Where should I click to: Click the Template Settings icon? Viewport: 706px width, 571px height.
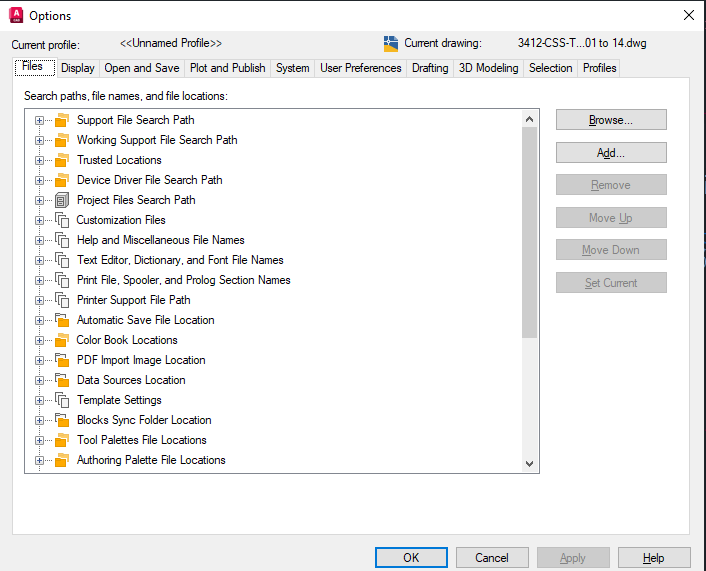pos(62,400)
